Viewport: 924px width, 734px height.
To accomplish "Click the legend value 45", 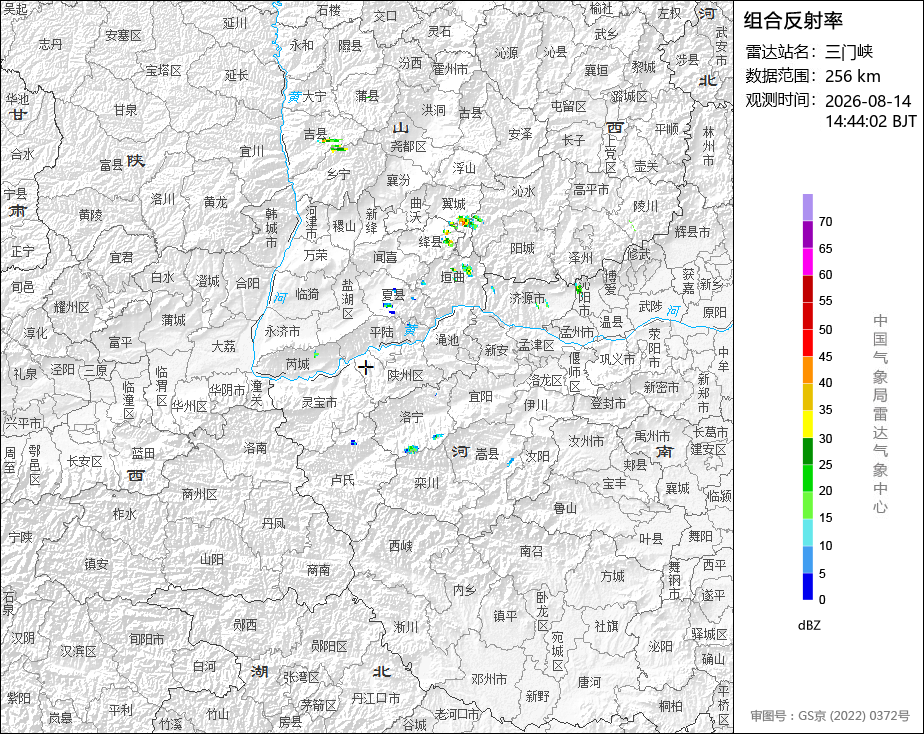I will click(826, 356).
